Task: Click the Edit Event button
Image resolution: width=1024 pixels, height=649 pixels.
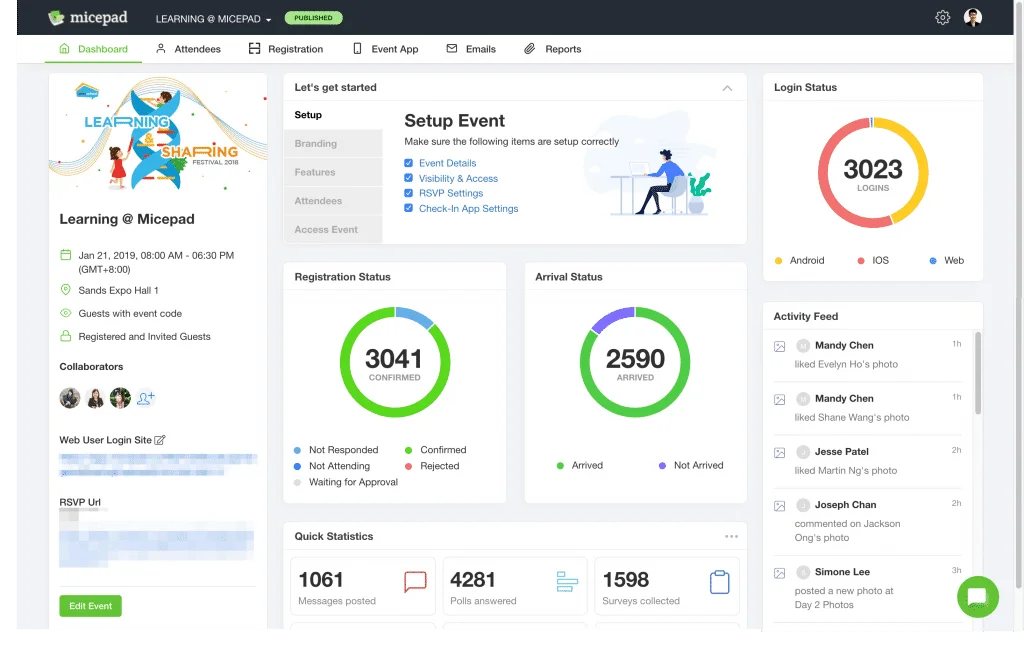Action: pos(90,605)
